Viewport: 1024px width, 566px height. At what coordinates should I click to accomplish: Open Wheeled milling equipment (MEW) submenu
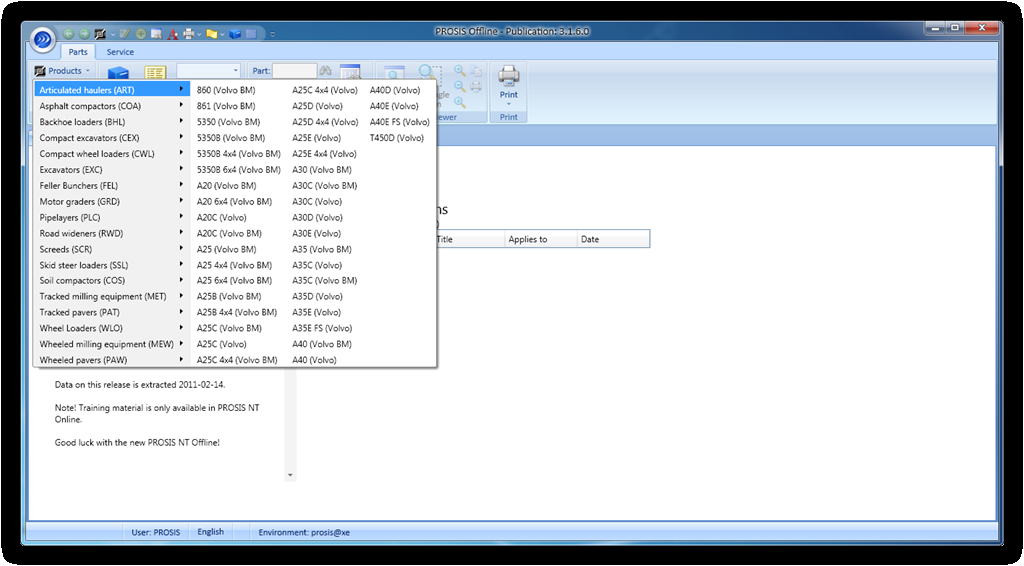112,344
